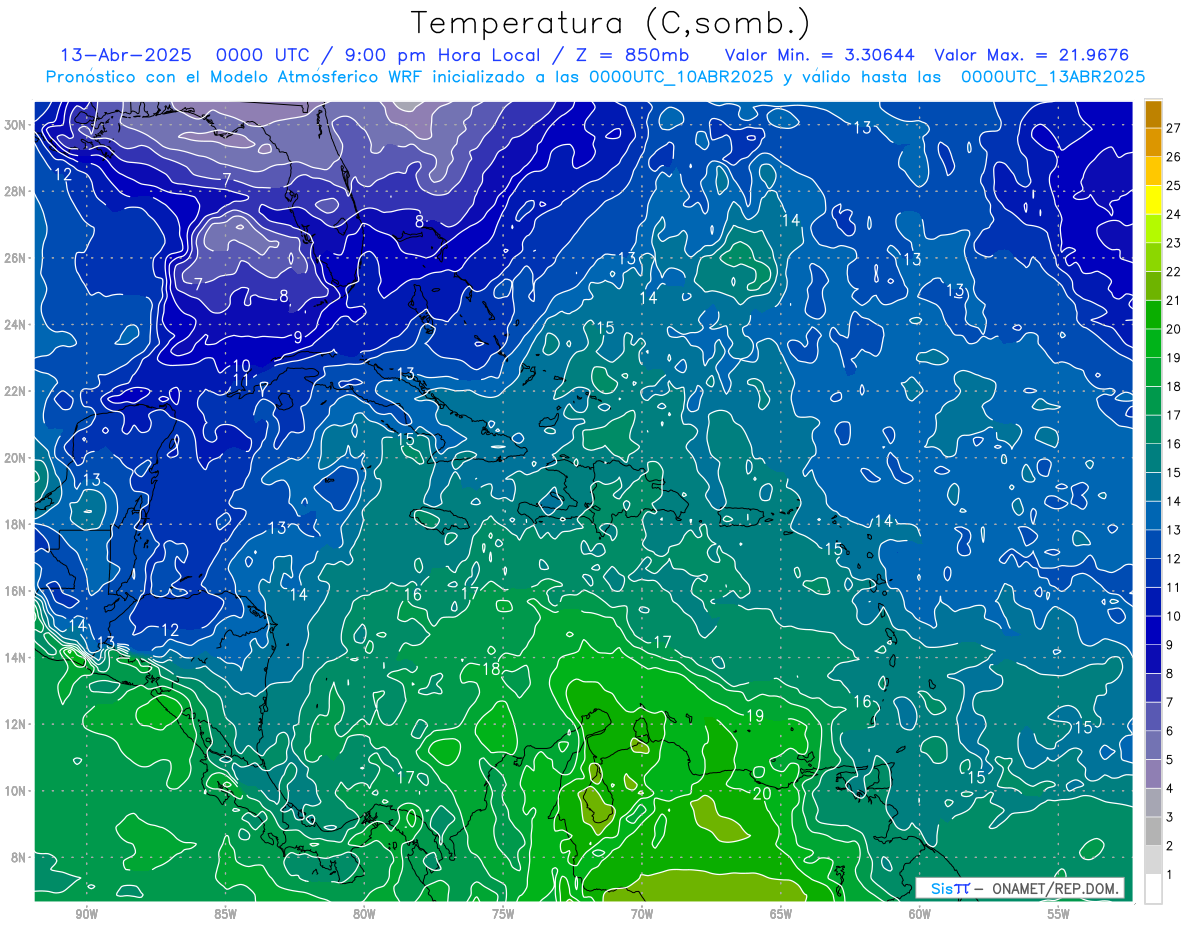Click the 16N latitude axis label
This screenshot has height=927, width=1200.
click(x=17, y=590)
